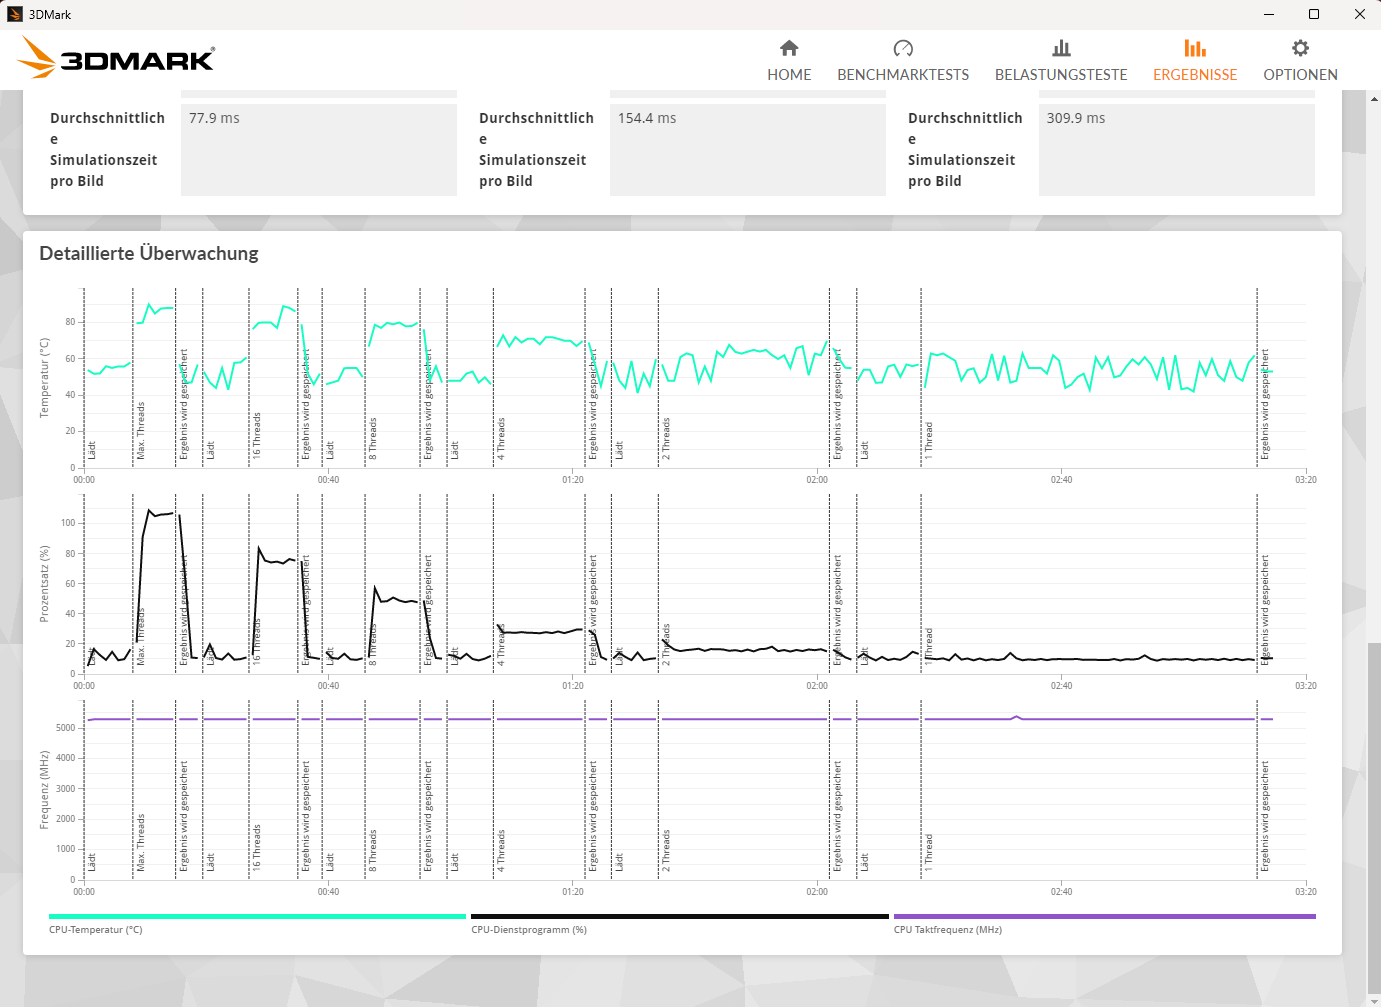
Task: Switch to the BELASTUNGSTESTE tab
Action: coord(1061,74)
